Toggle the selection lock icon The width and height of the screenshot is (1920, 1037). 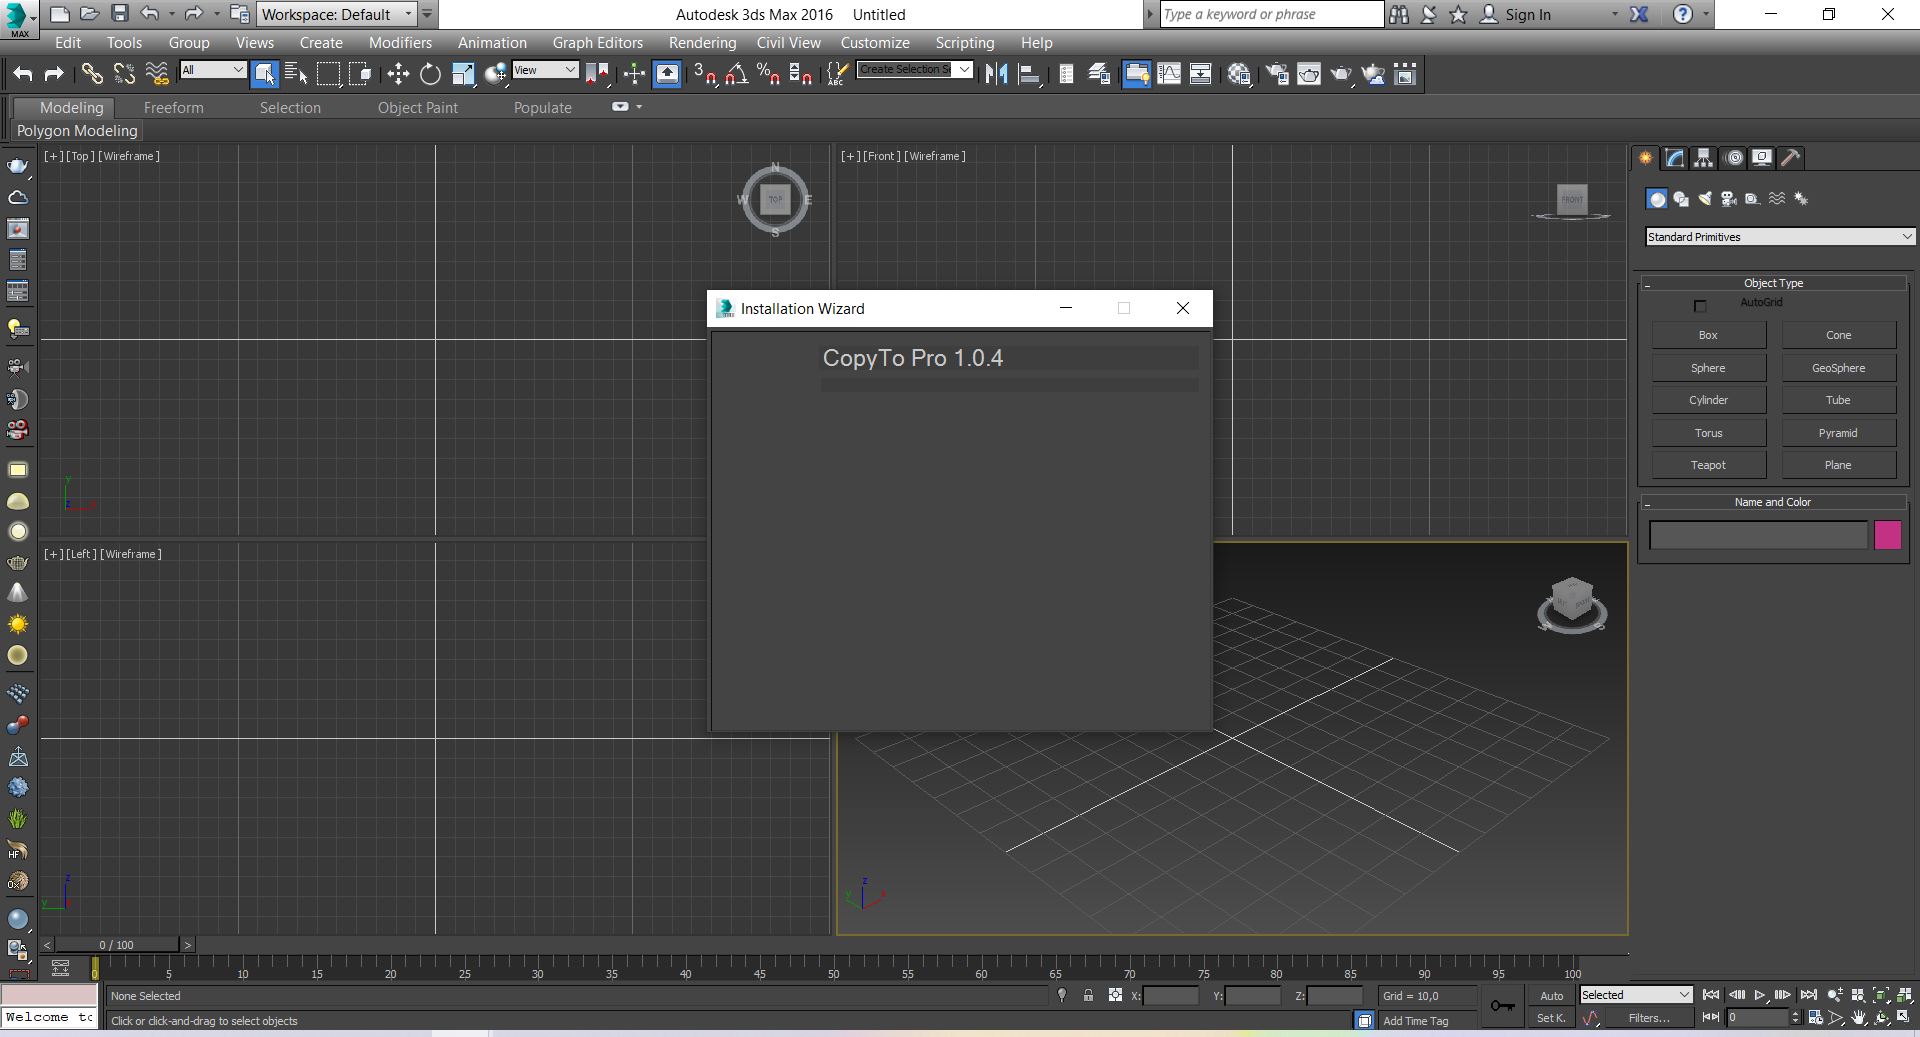(1088, 995)
